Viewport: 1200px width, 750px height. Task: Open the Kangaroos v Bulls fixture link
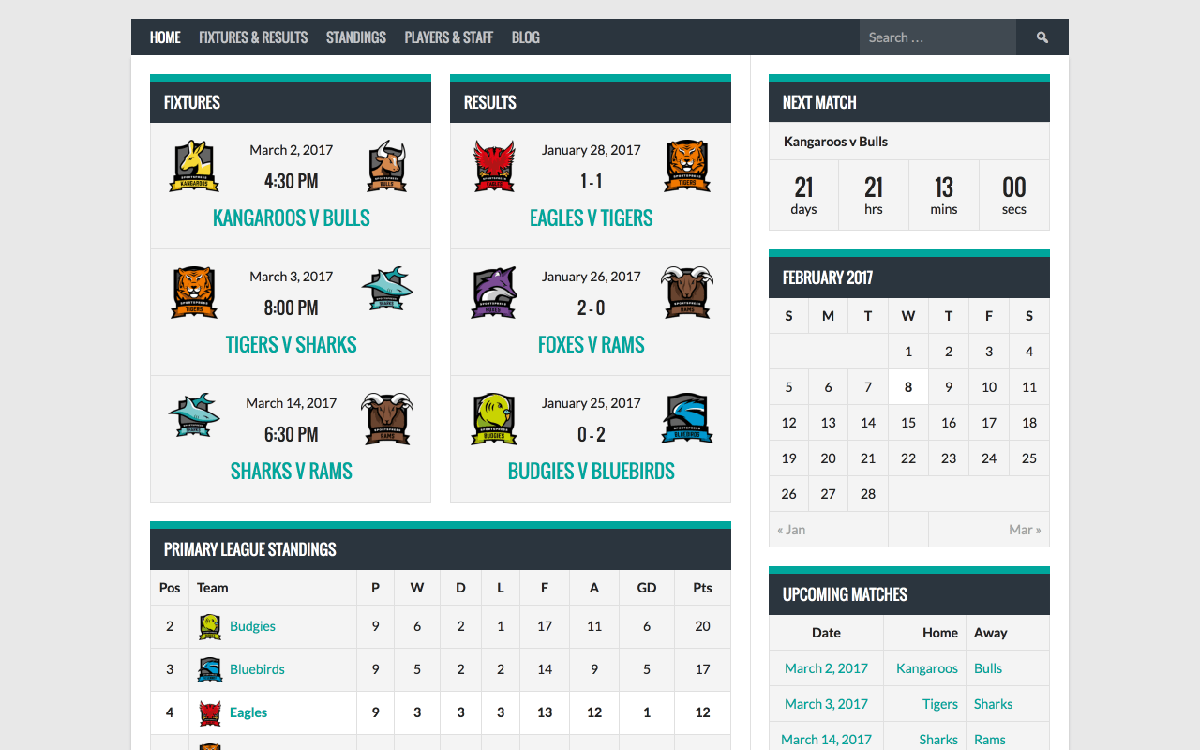coord(291,218)
